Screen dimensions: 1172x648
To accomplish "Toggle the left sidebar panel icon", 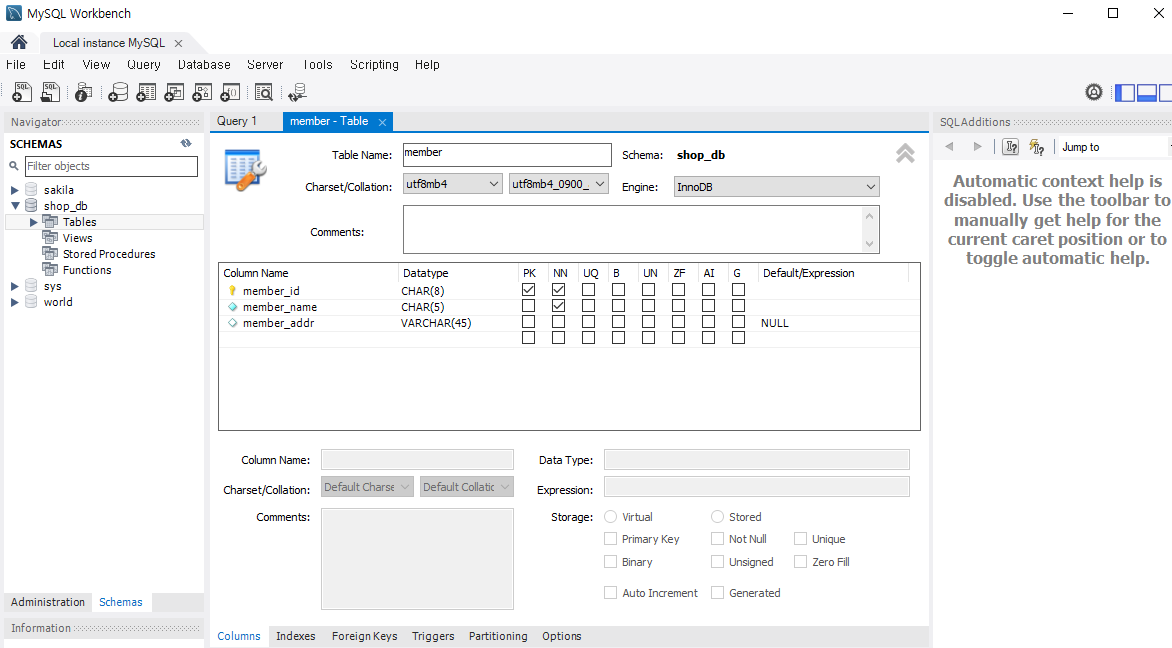I will click(1125, 93).
